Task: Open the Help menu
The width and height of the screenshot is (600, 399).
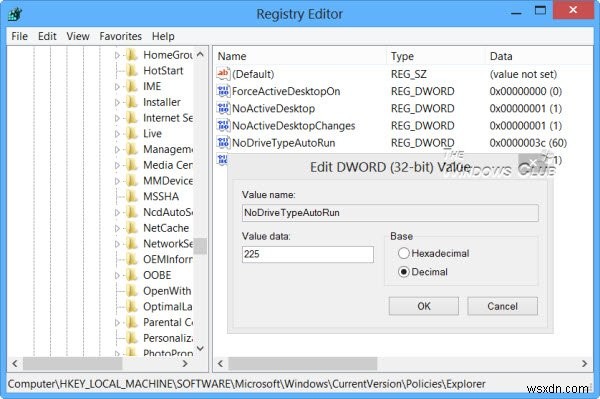Action: (x=163, y=36)
